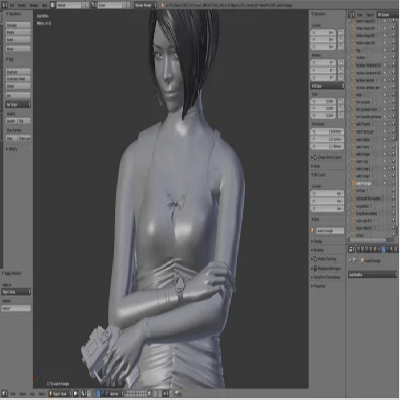Click the Duplicate button in Edit panel
The image size is (400, 400).
(18, 72)
